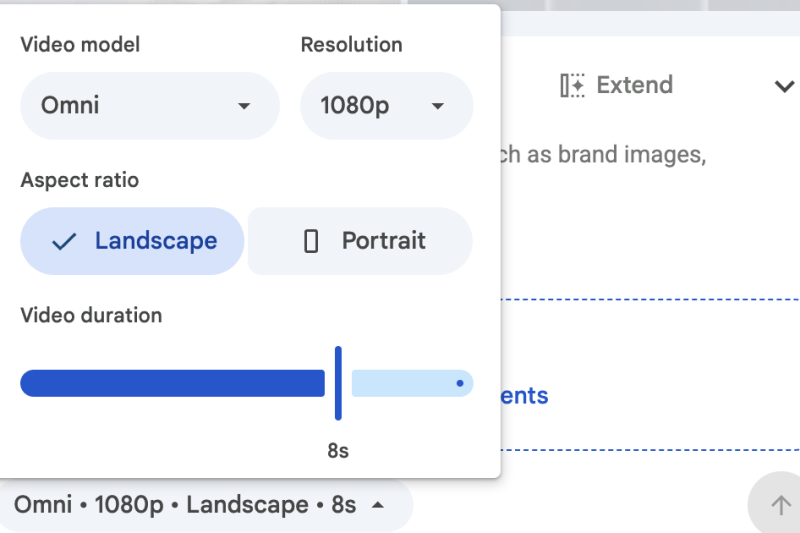The image size is (800, 533).
Task: Expand the chevron next to Extend
Action: tap(785, 86)
